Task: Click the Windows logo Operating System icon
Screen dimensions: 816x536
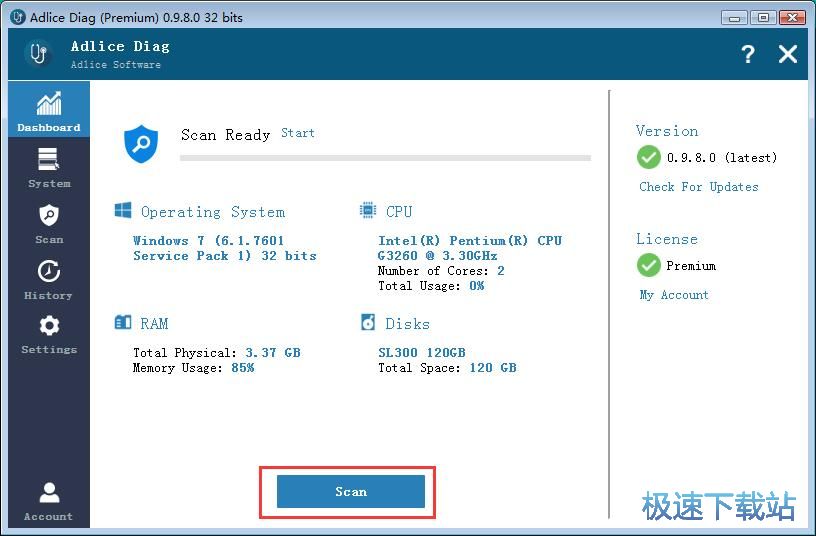Action: (x=123, y=210)
